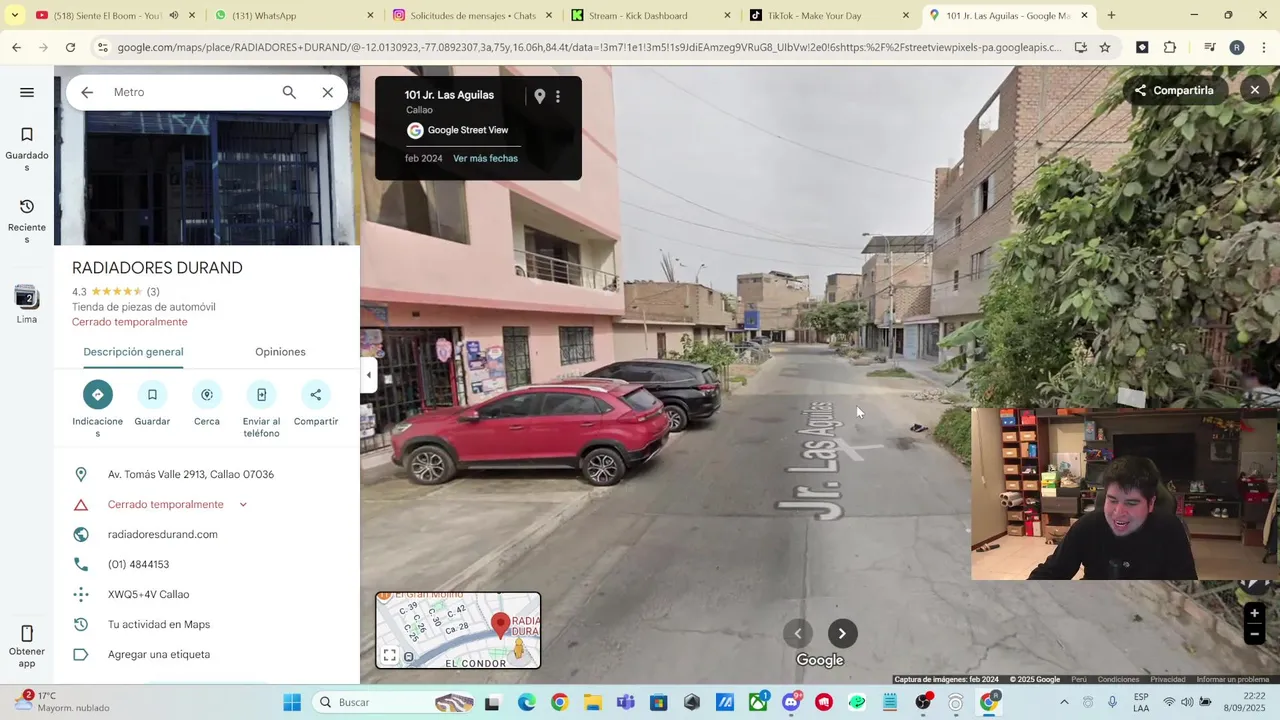Go back in Chrome browser
The image size is (1280, 720).
(16, 47)
